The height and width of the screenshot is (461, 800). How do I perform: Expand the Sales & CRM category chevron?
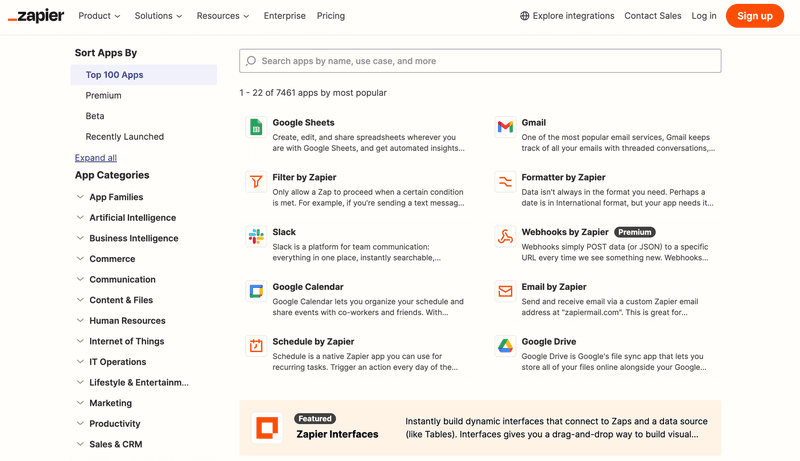click(80, 444)
